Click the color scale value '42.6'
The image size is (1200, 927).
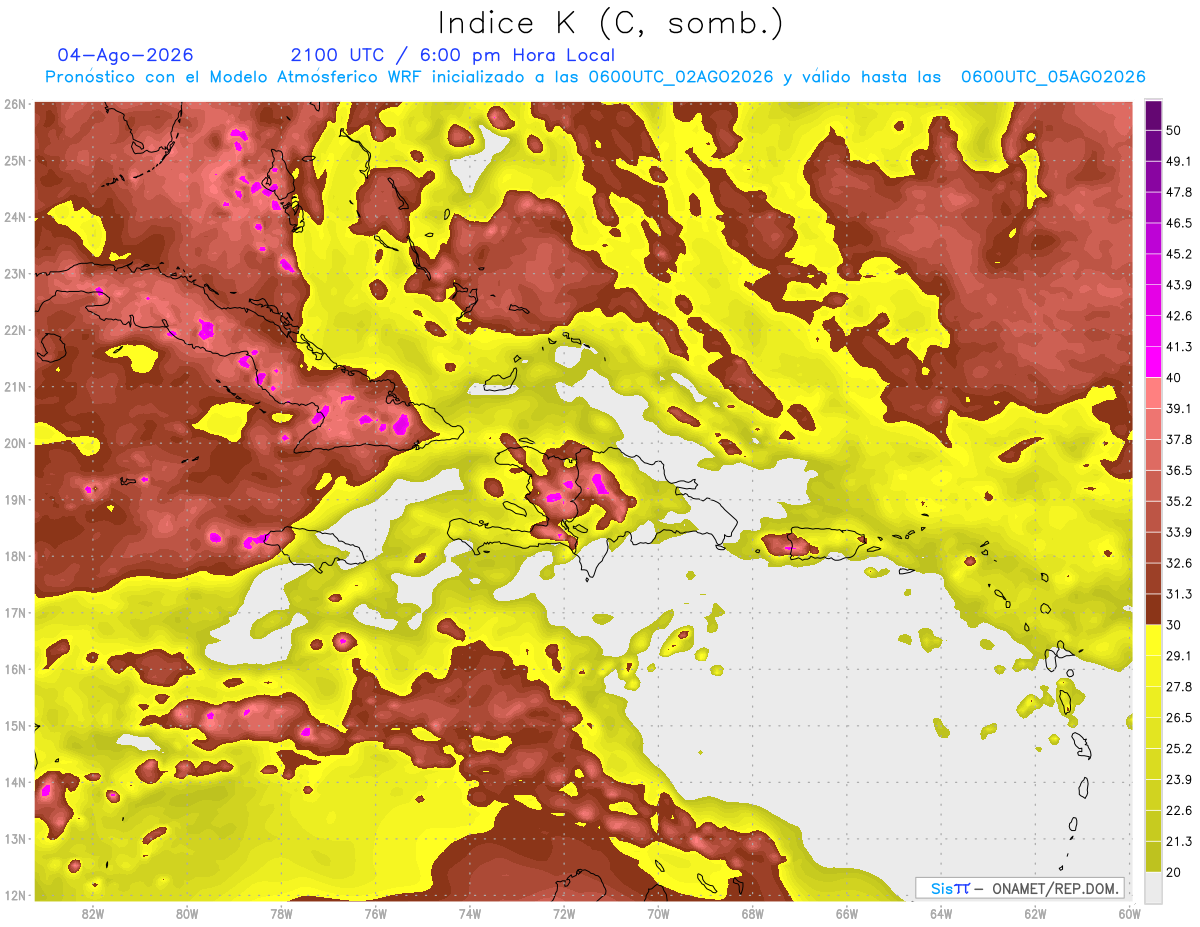(1180, 316)
